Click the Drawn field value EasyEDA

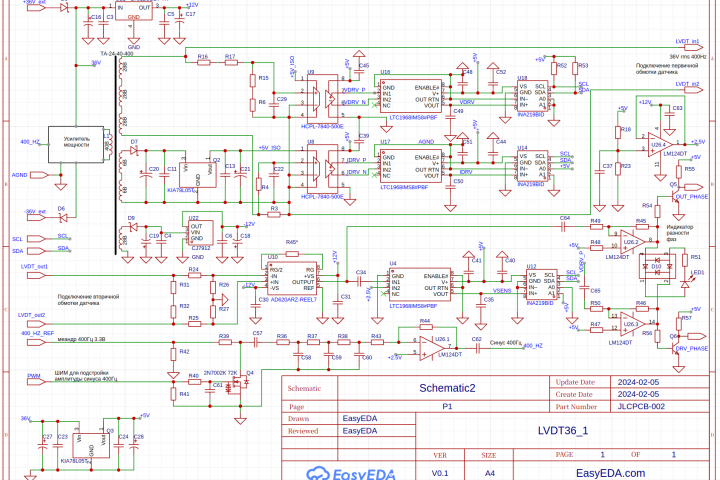coord(360,418)
